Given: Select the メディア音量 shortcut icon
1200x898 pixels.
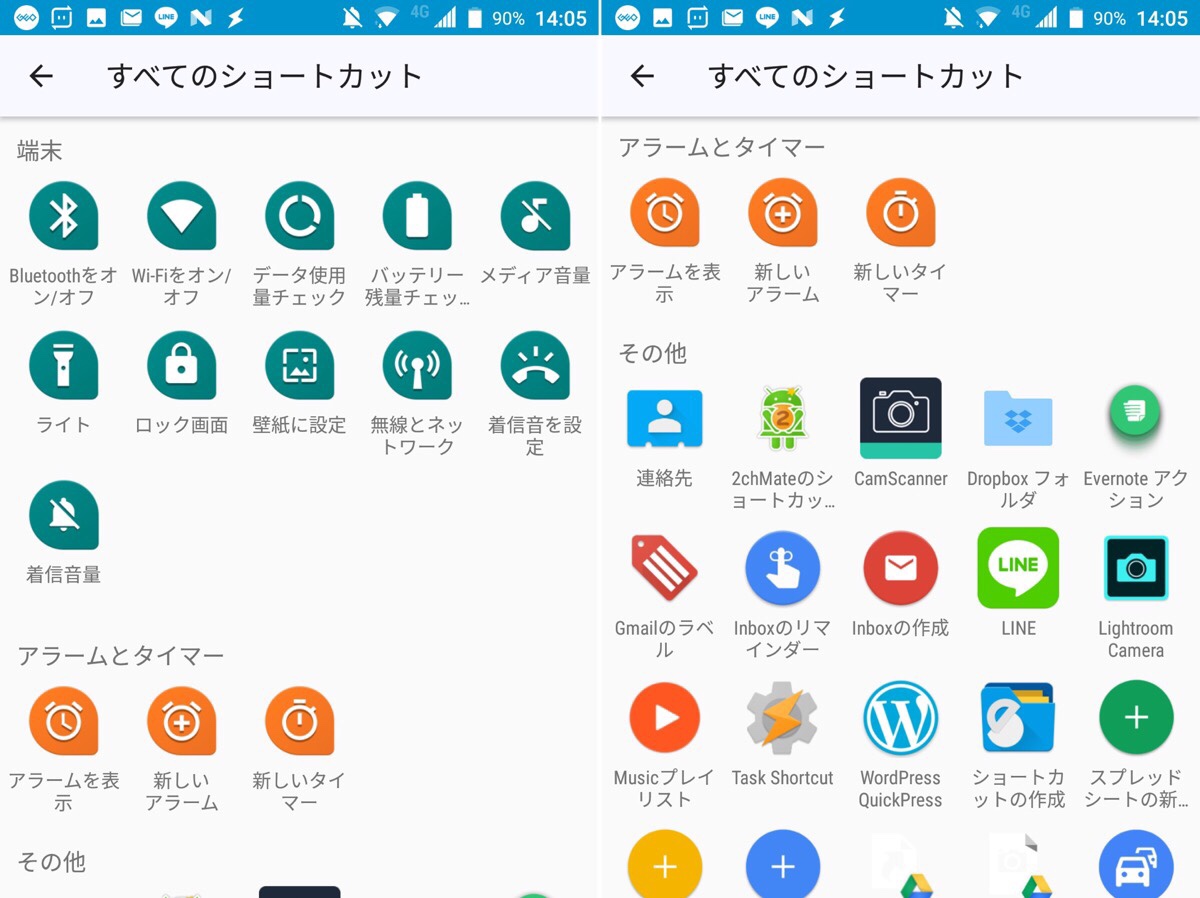Looking at the screenshot, I should click(x=536, y=215).
